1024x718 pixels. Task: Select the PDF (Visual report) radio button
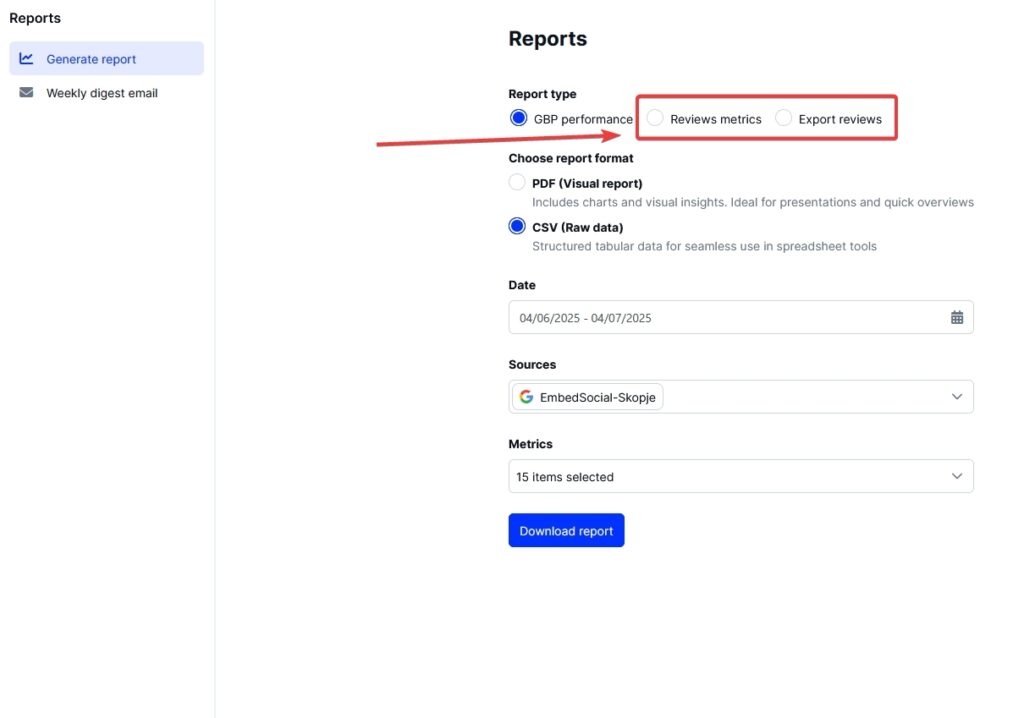517,183
